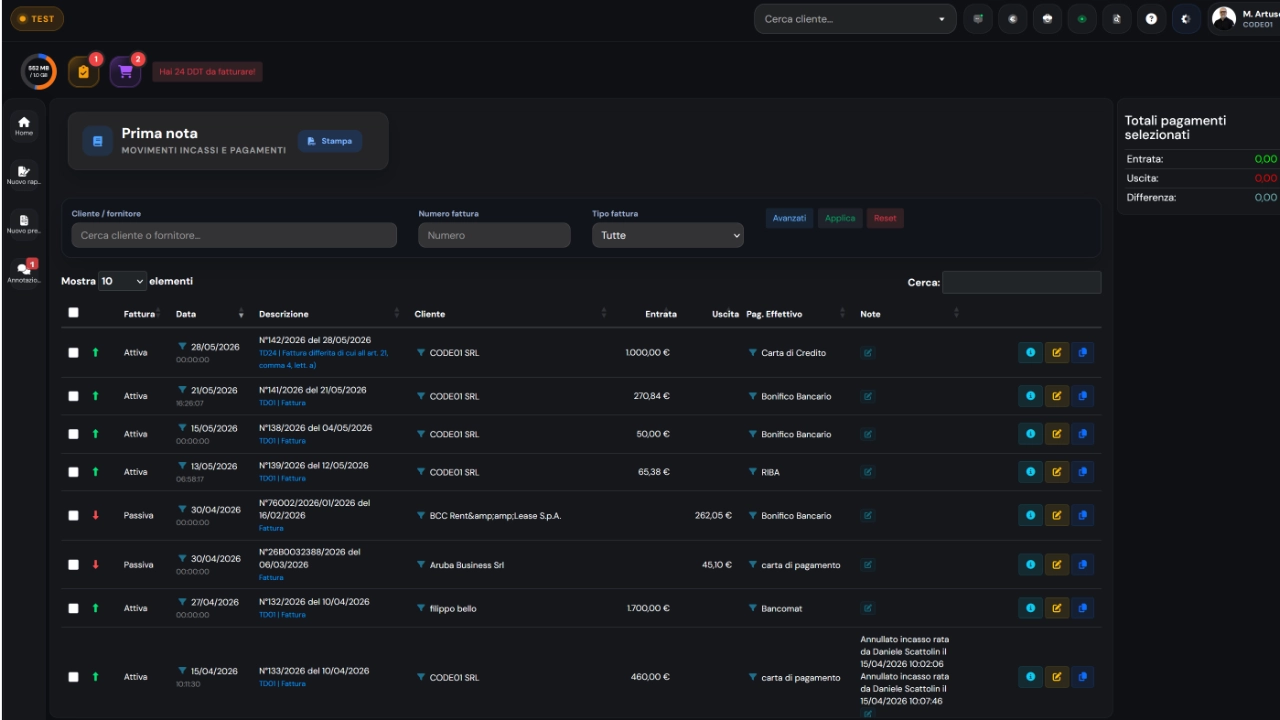Filter by client Aruba Business Srl funnel
Viewport: 1280px width, 720px height.
pyautogui.click(x=421, y=565)
